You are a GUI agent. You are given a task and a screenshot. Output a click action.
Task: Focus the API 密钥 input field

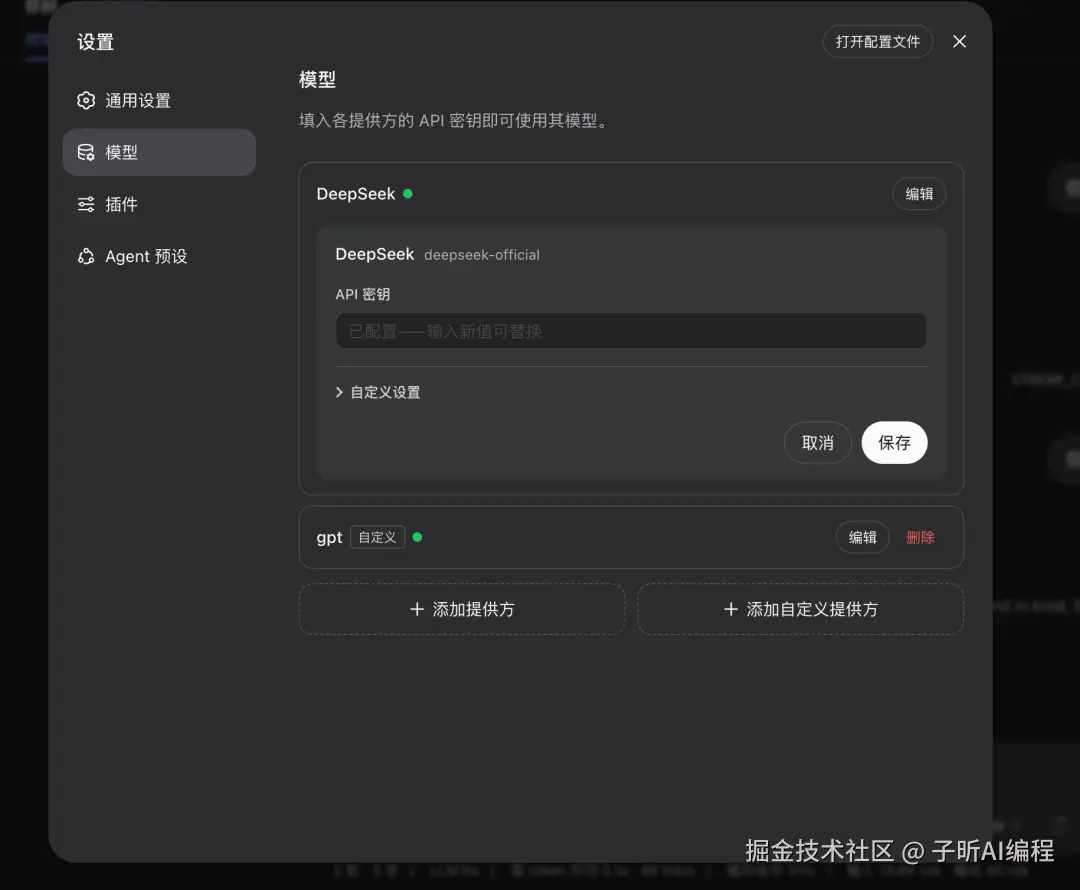tap(631, 331)
